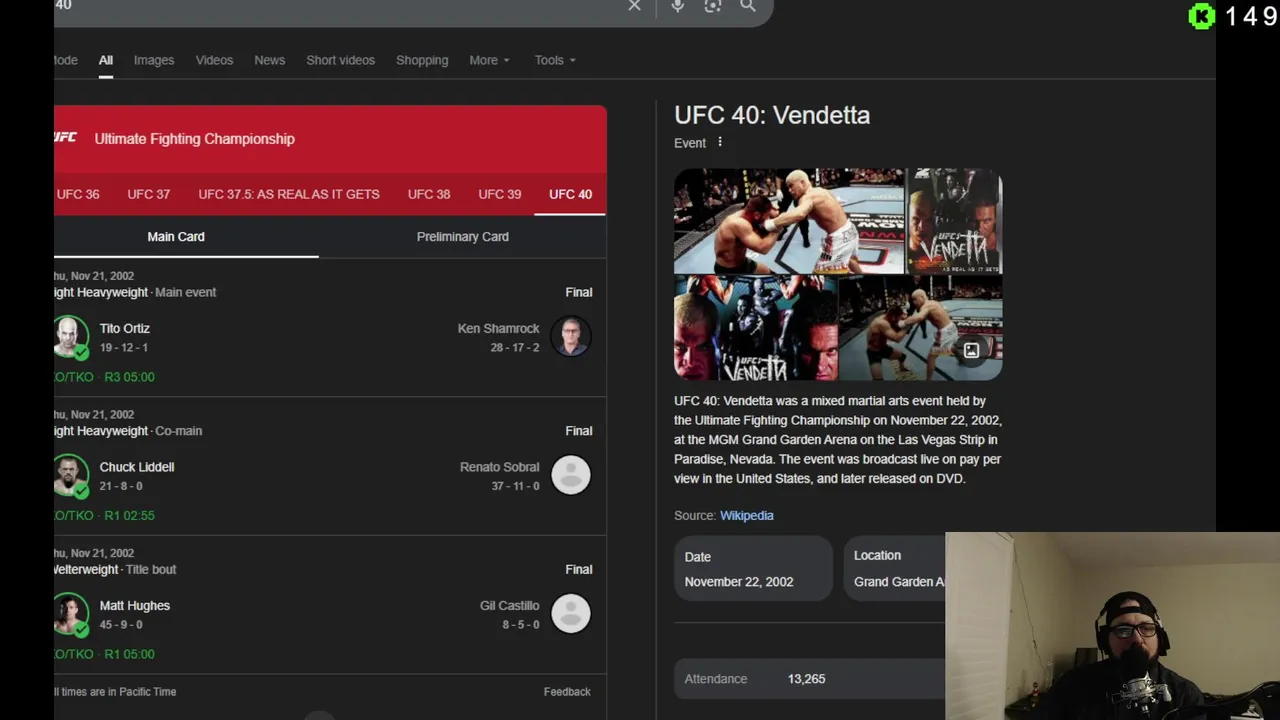Click Tito Ortiz record 19 - 12 - 1
Screen dimensions: 1280x720
click(123, 348)
